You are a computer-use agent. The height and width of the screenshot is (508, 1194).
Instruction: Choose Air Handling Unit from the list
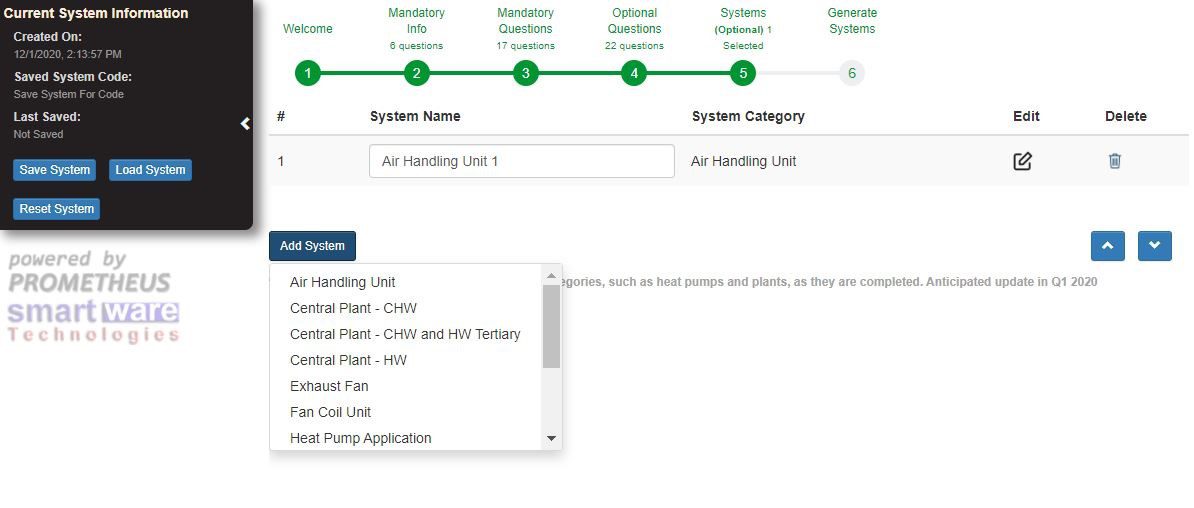(343, 283)
